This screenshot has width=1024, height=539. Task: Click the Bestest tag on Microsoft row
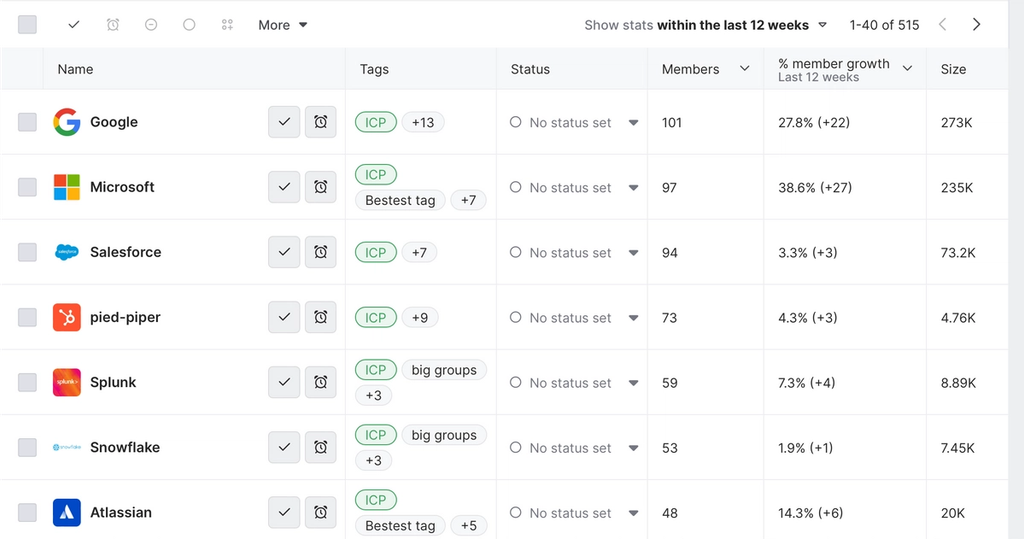point(400,200)
